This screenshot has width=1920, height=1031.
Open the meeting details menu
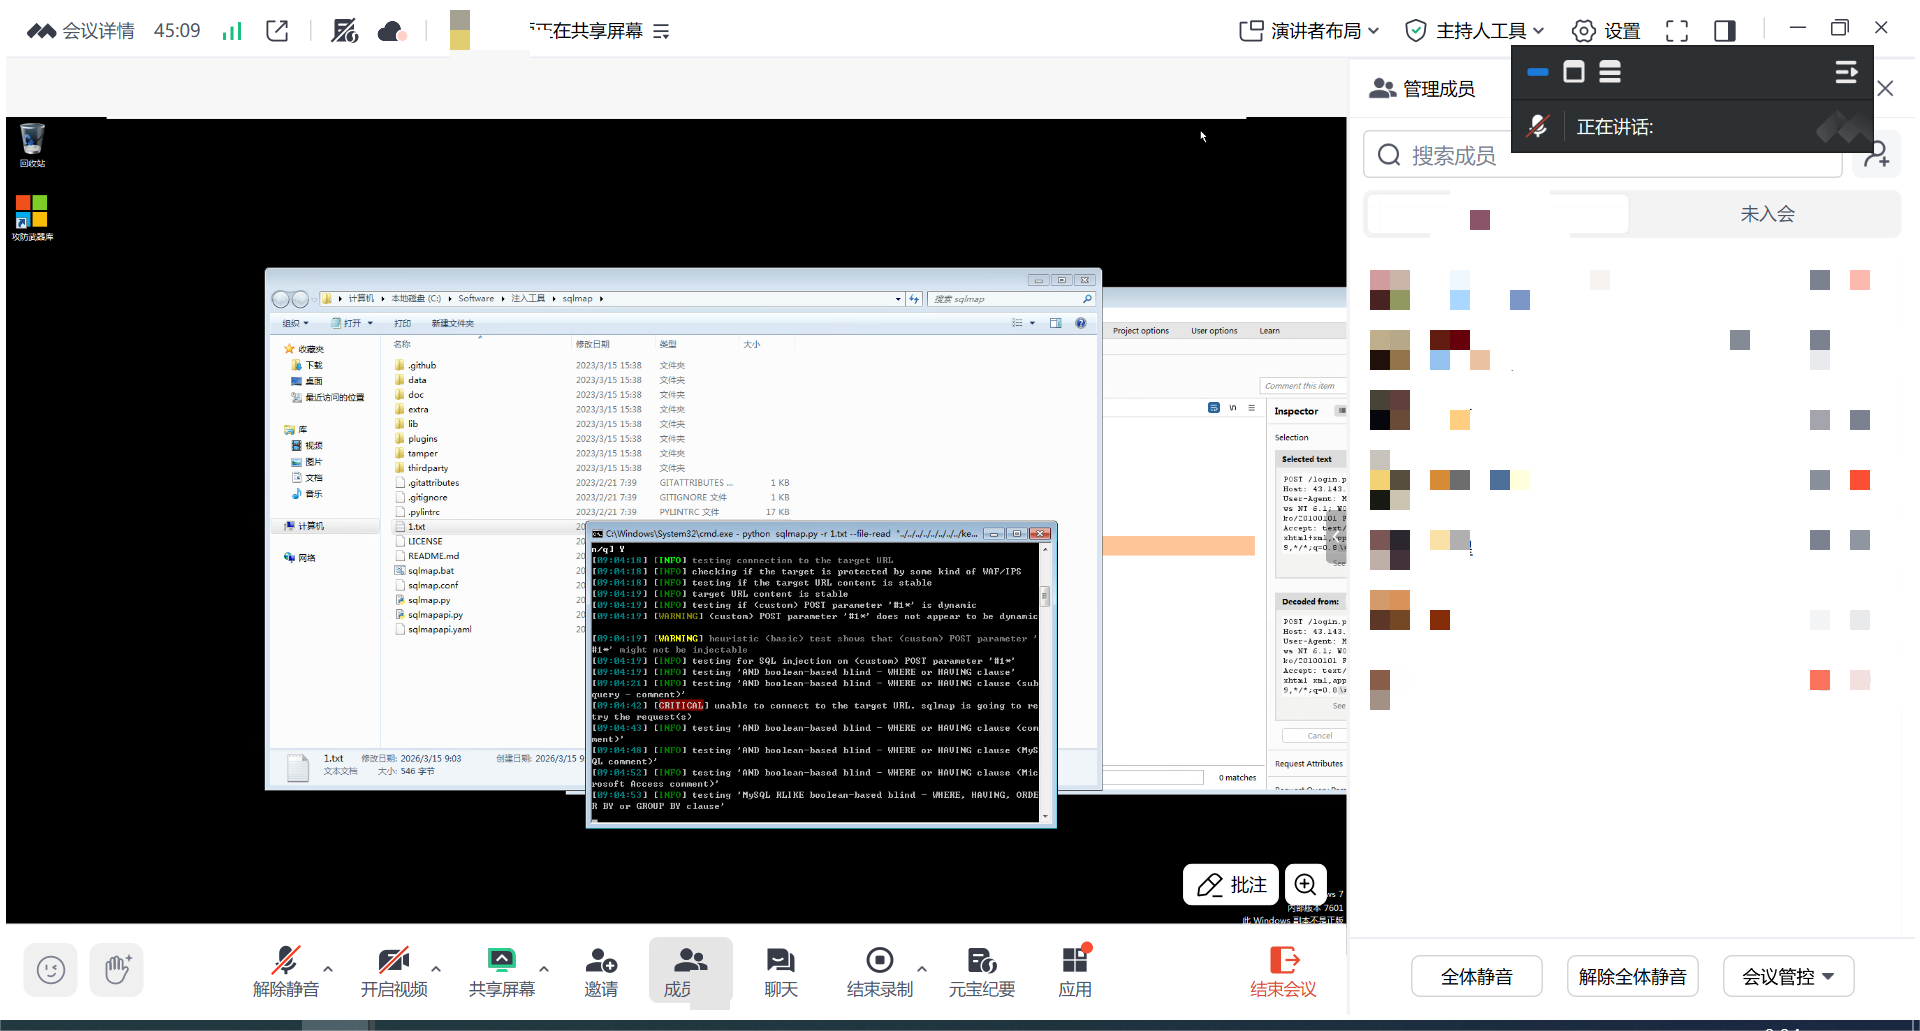[x=81, y=31]
